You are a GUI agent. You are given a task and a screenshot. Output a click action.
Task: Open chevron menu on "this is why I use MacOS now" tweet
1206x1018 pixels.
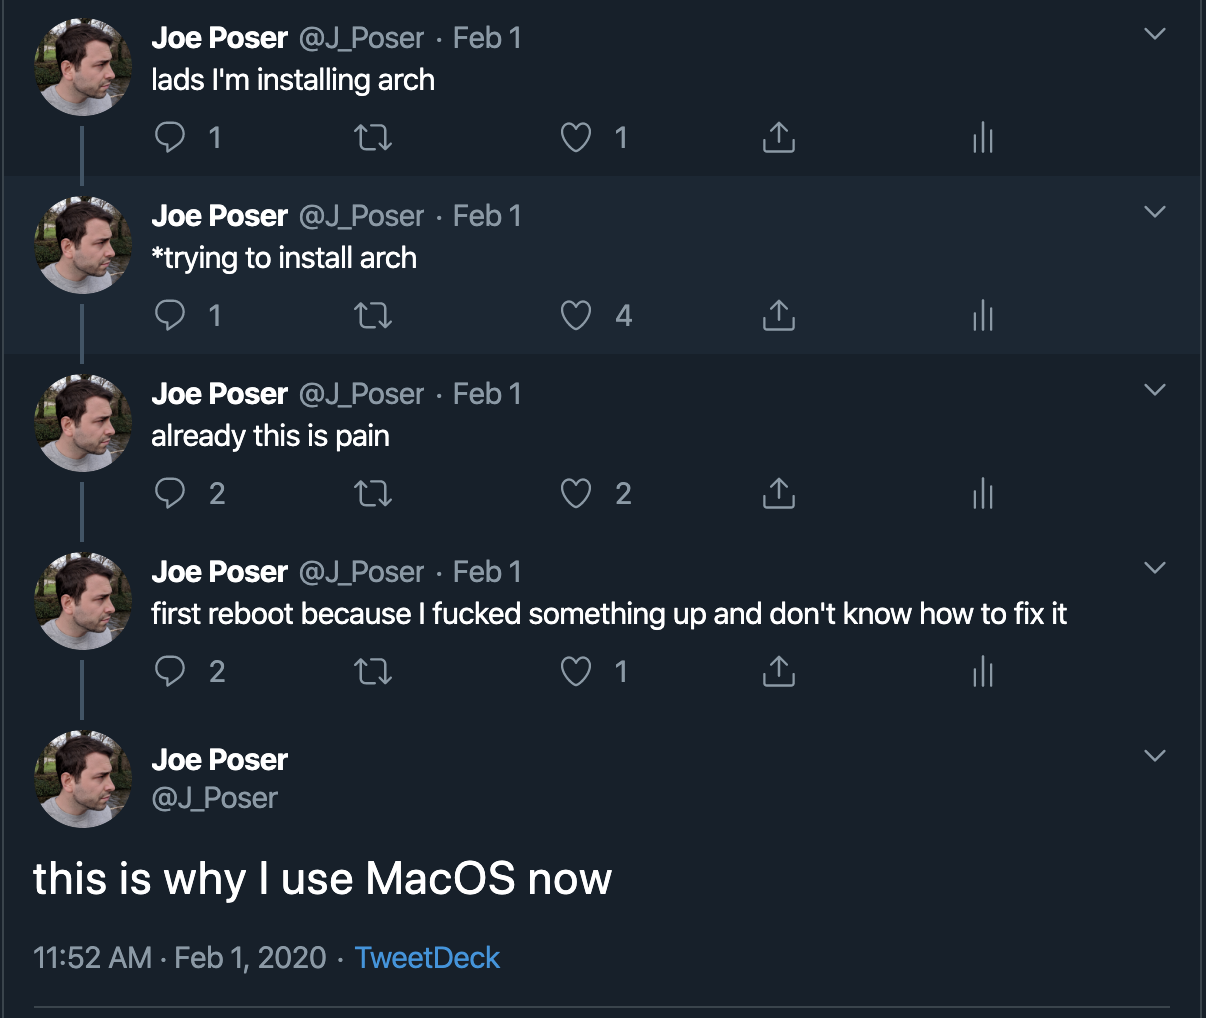click(x=1155, y=756)
